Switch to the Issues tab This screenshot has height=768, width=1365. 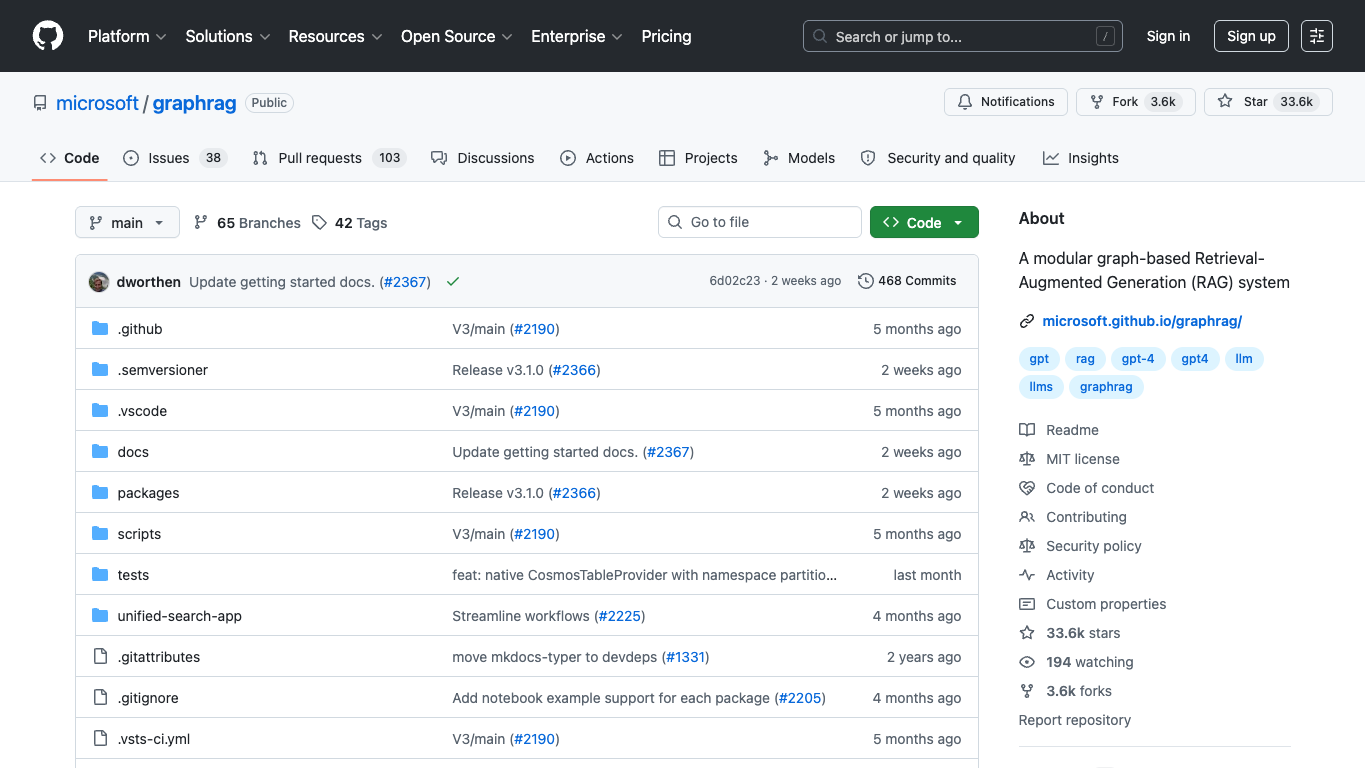(x=175, y=158)
